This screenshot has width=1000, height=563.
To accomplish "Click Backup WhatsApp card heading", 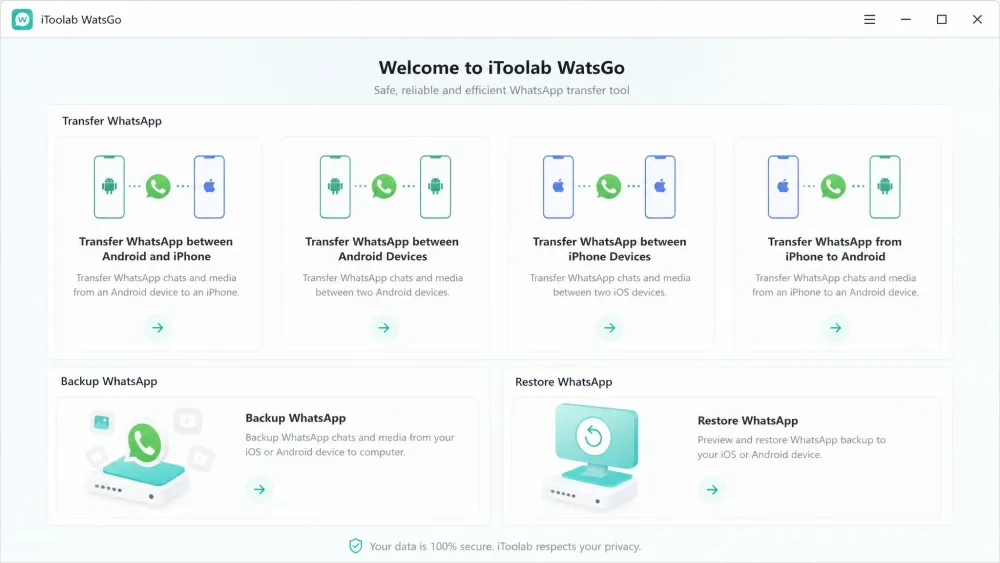I will pos(296,418).
